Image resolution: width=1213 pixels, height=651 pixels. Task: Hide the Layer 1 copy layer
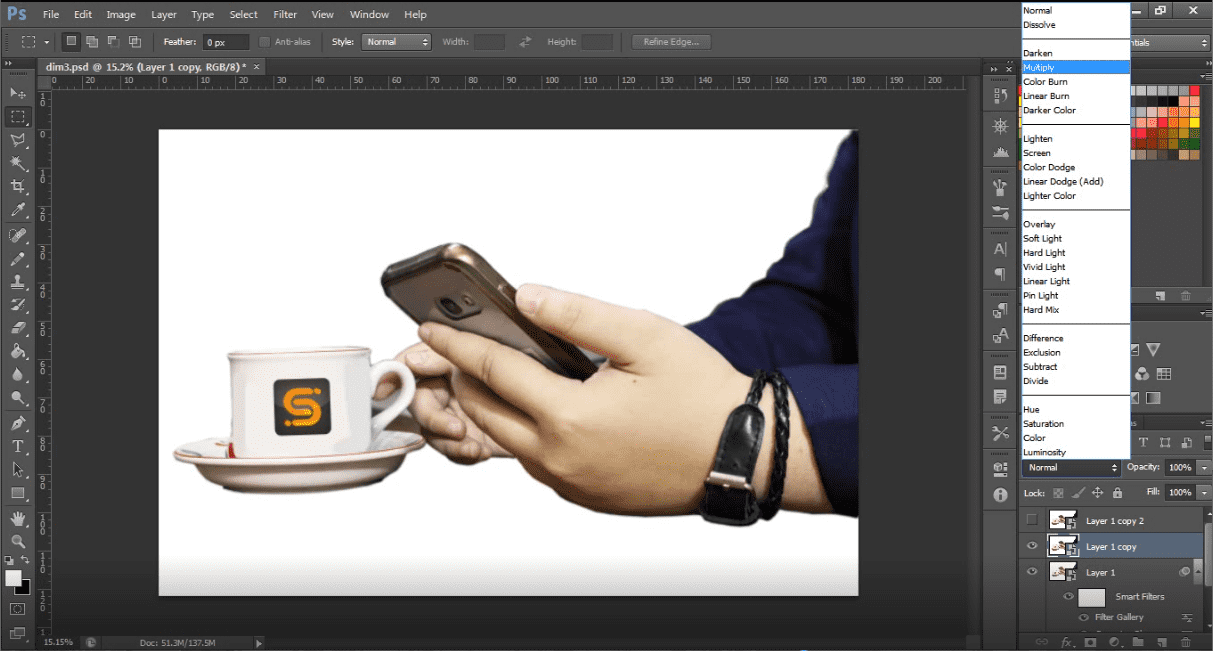1032,546
